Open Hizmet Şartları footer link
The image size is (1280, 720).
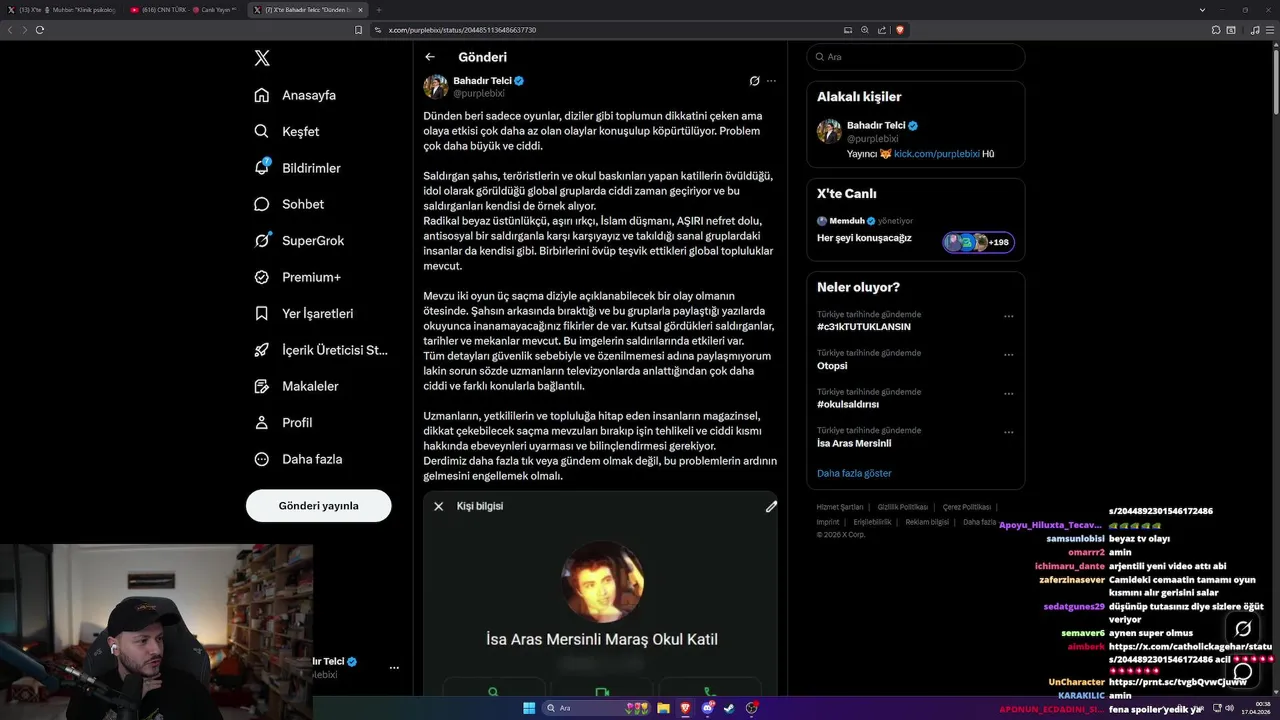coord(839,507)
